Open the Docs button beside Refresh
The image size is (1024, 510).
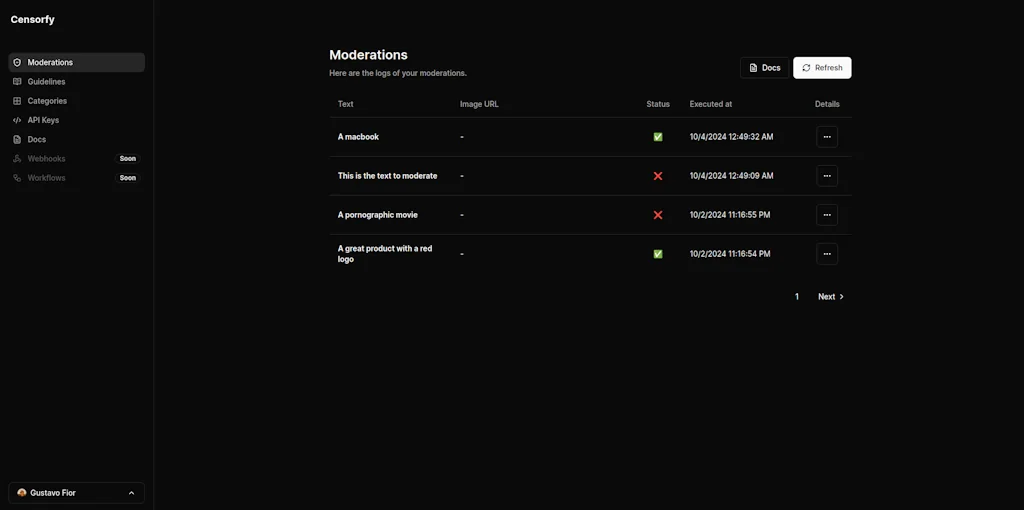pos(765,68)
